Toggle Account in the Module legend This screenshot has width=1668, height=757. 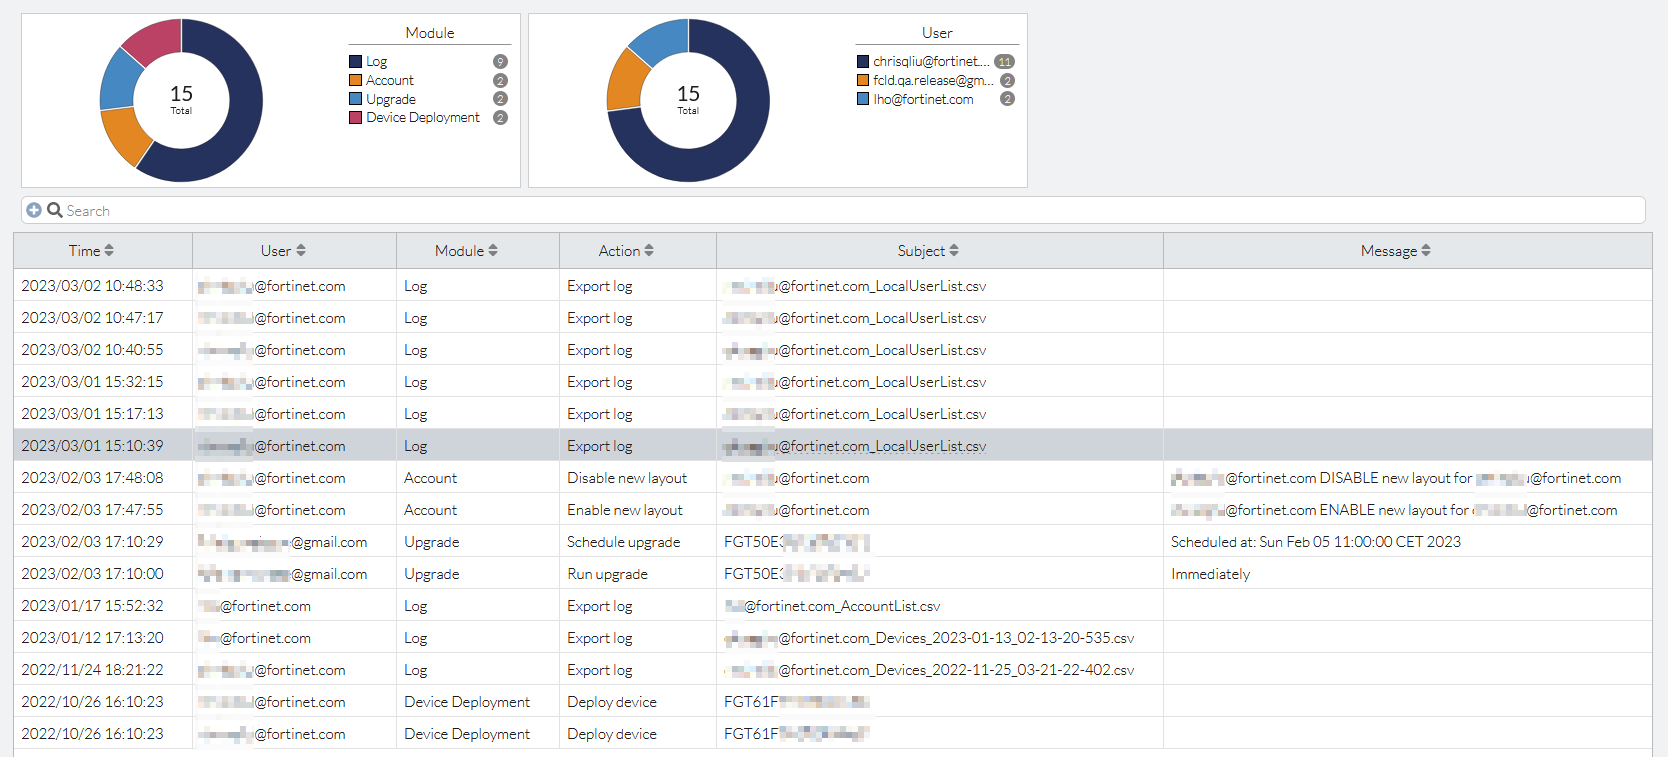(389, 80)
